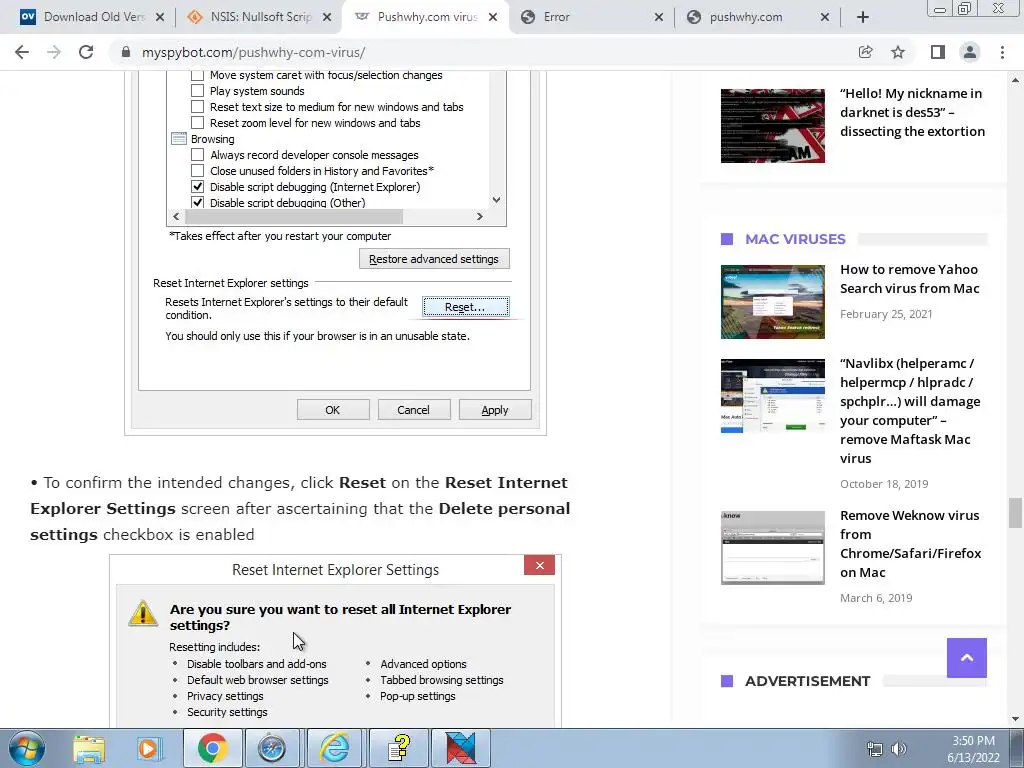
Task: View site lock security info
Action: coord(126,52)
